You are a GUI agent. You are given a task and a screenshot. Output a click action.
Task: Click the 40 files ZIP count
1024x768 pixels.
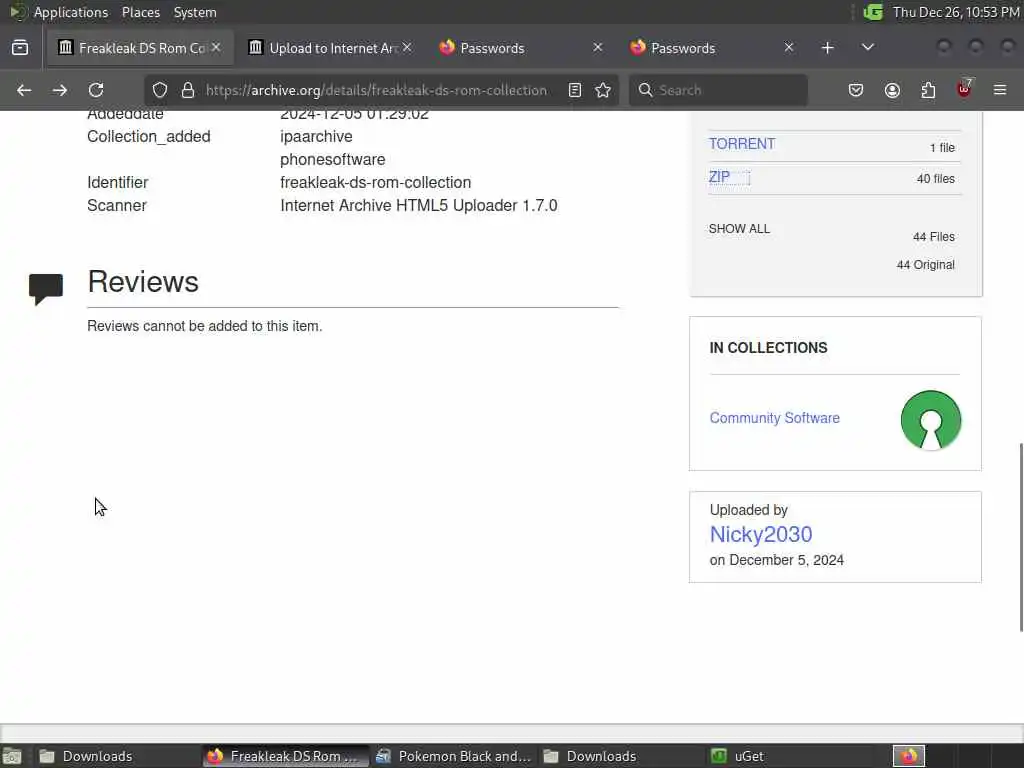pyautogui.click(x=935, y=178)
